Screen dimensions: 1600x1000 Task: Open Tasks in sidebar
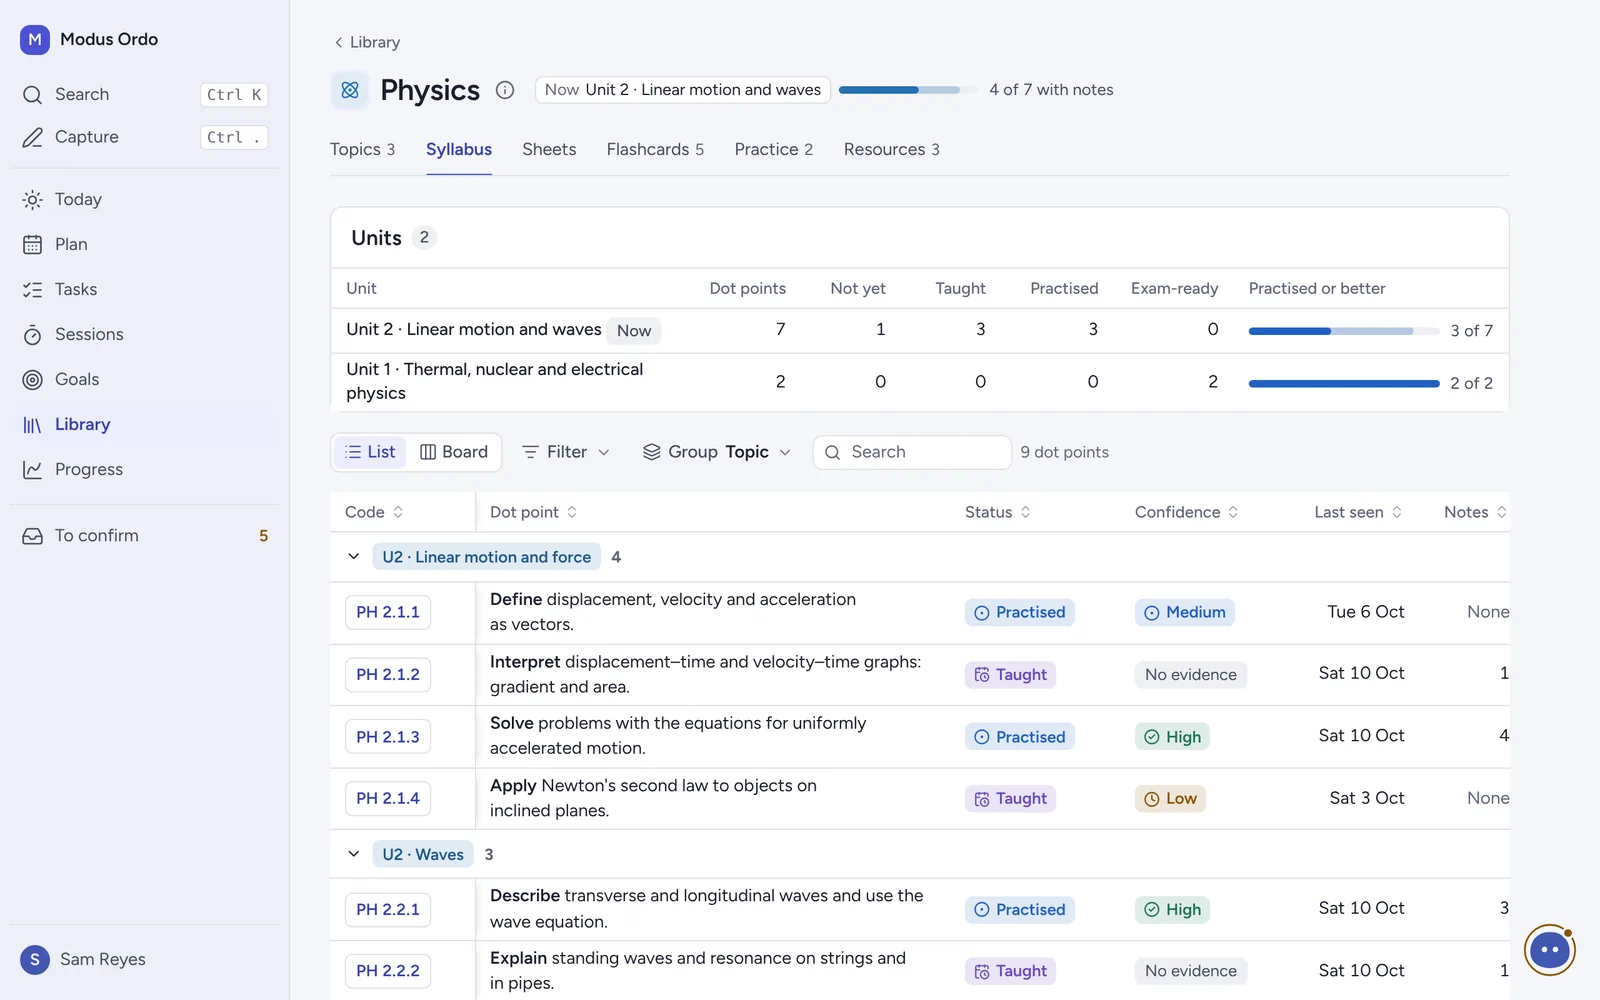click(x=144, y=289)
